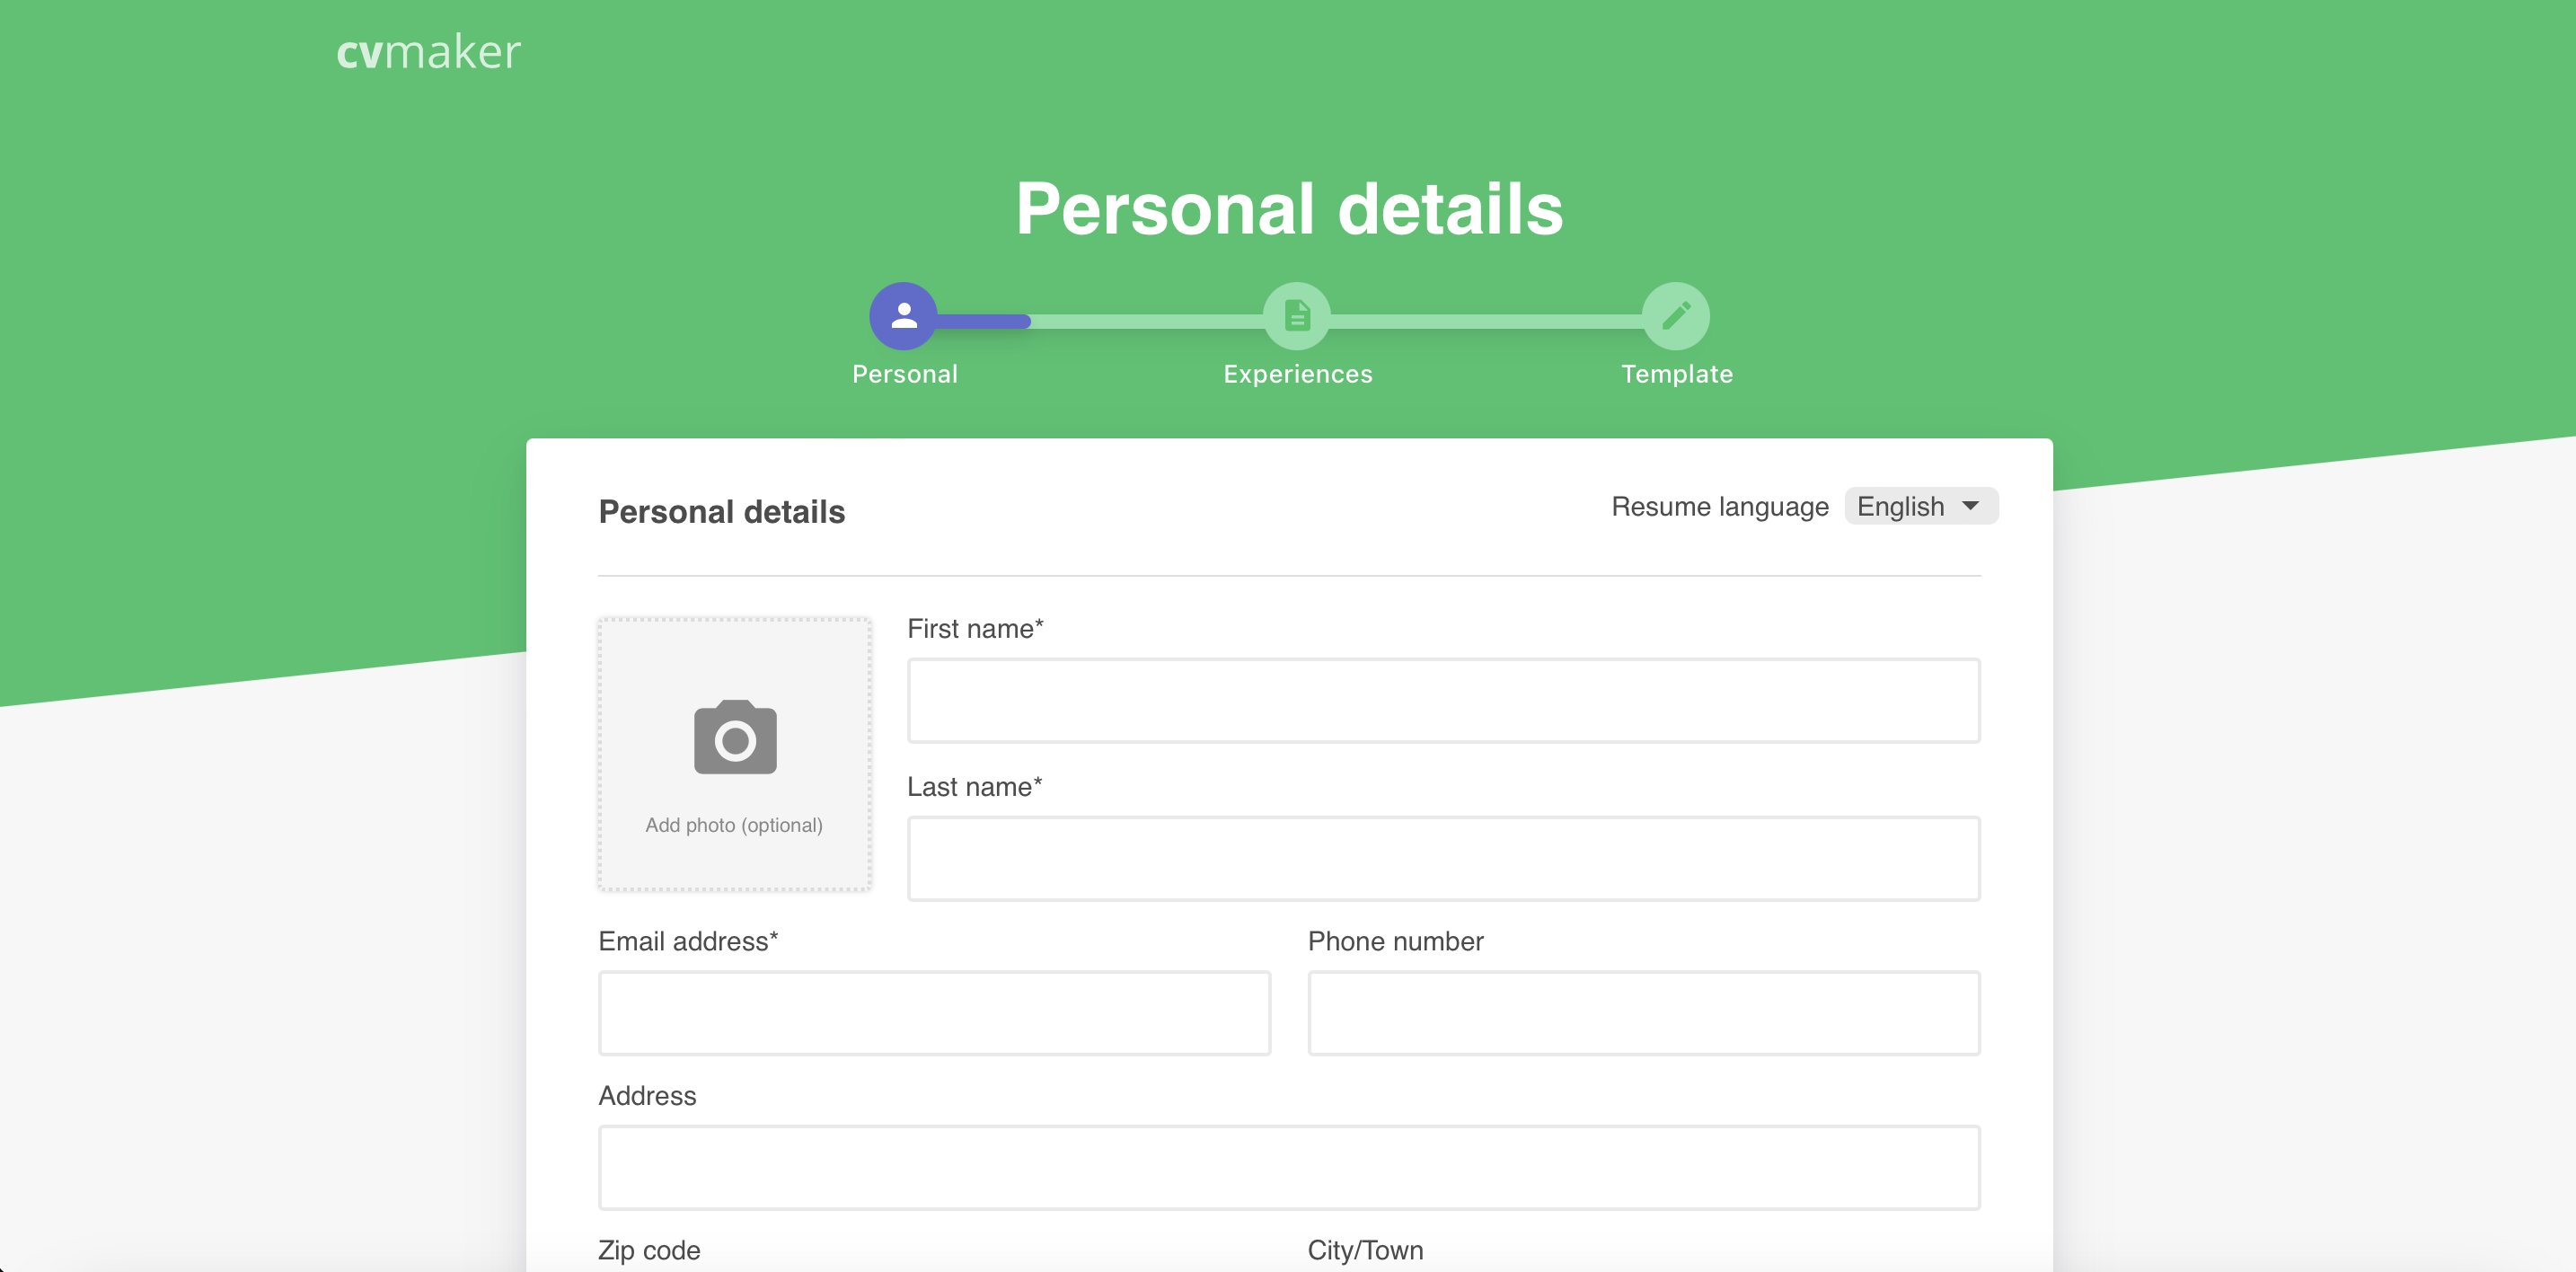Click the Template pencil icon

tap(1676, 317)
